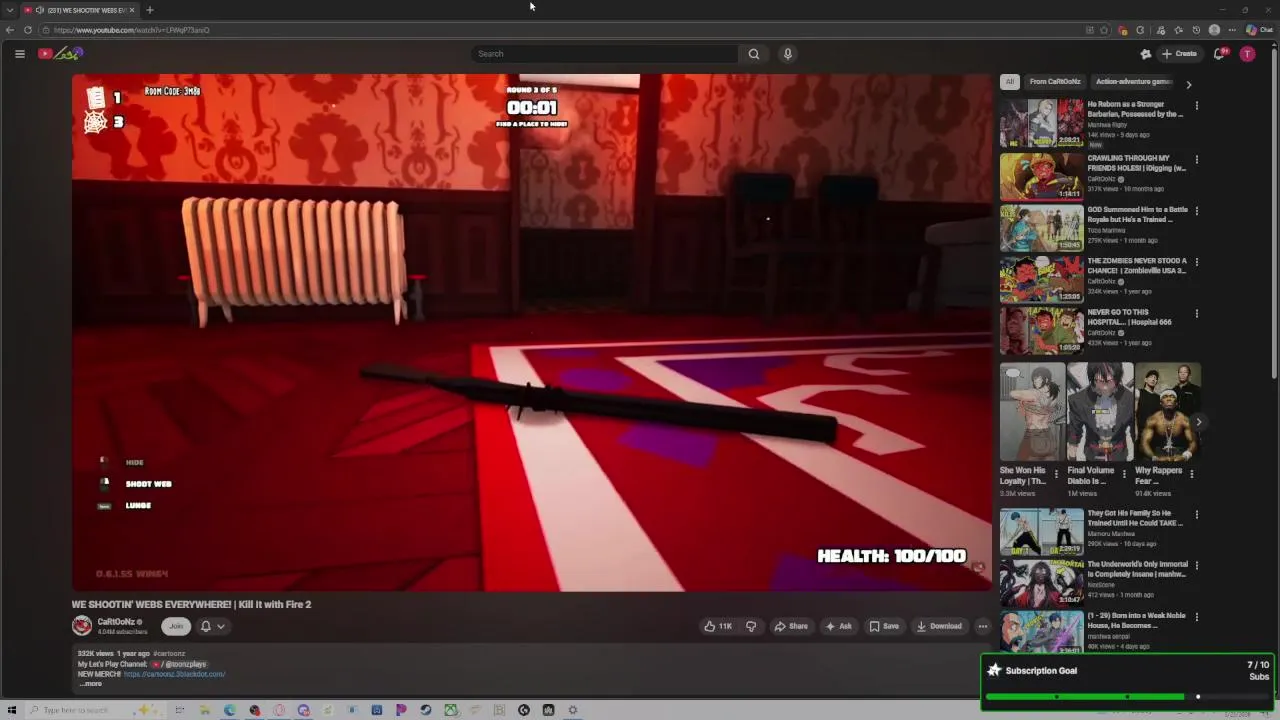The width and height of the screenshot is (1280, 720).
Task: Save the video to a playlist
Action: point(884,626)
